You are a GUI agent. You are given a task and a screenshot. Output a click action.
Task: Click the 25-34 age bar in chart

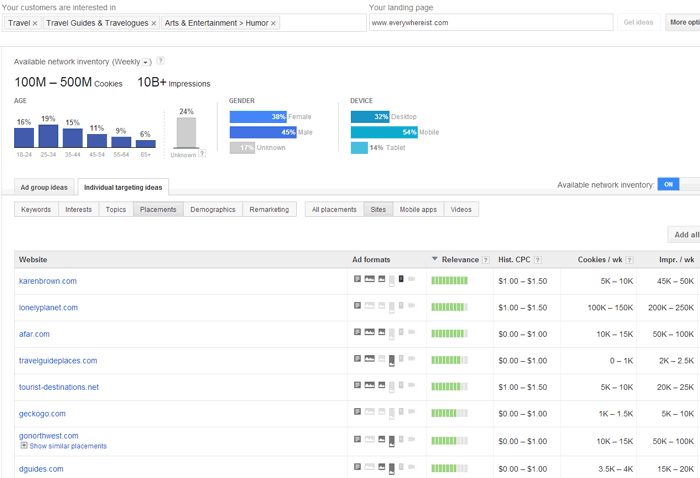[48, 136]
